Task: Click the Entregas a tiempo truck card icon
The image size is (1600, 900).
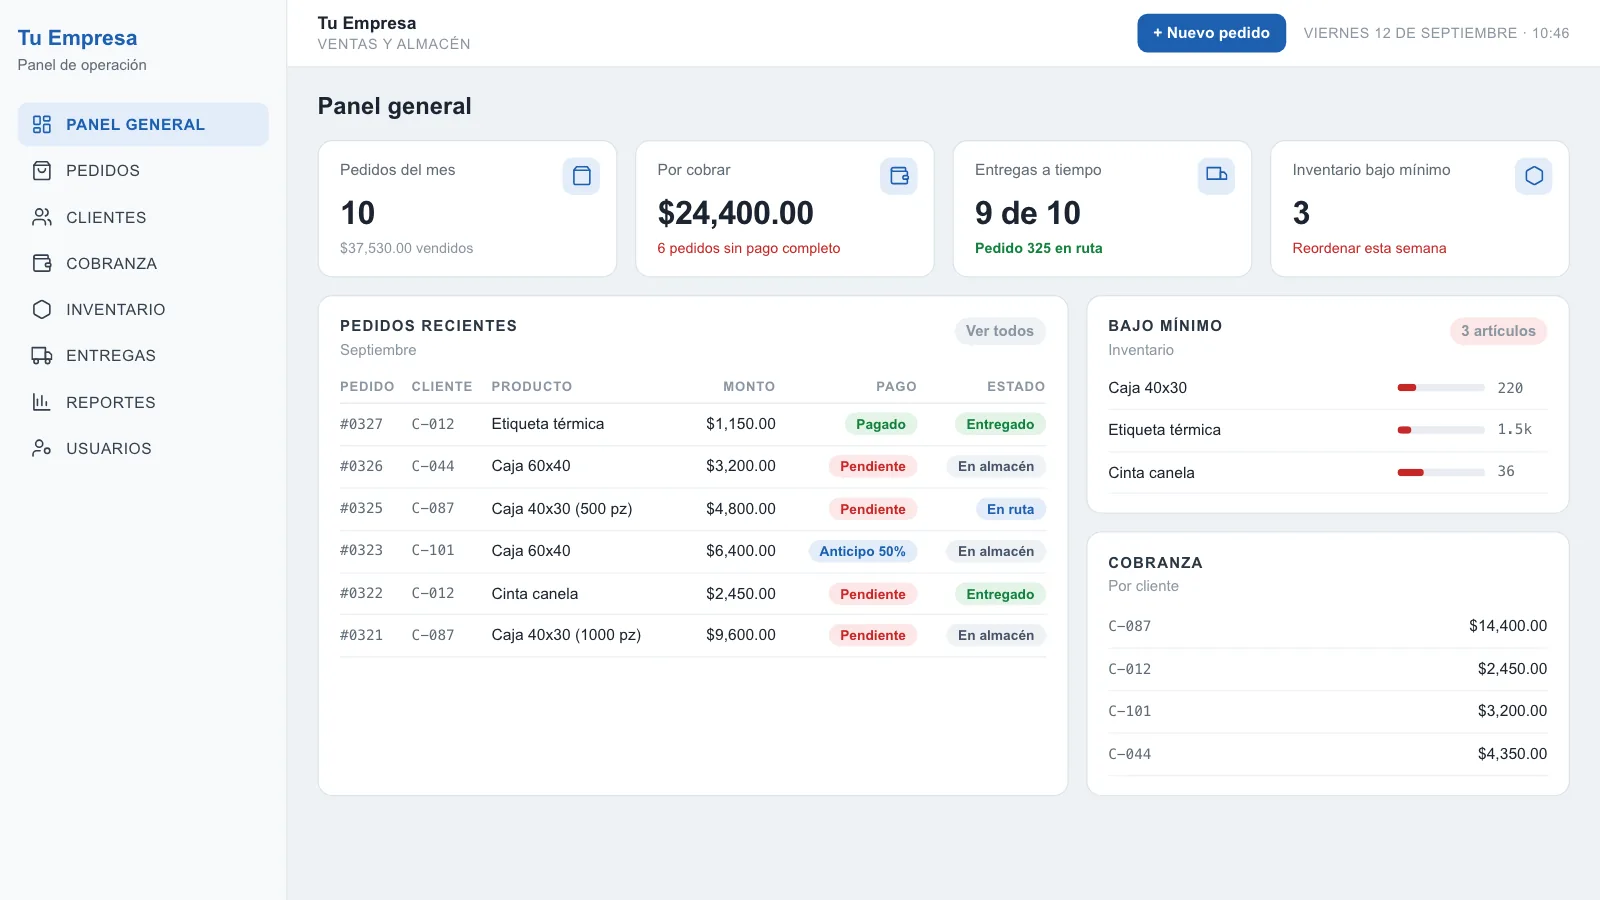Action: (1216, 176)
